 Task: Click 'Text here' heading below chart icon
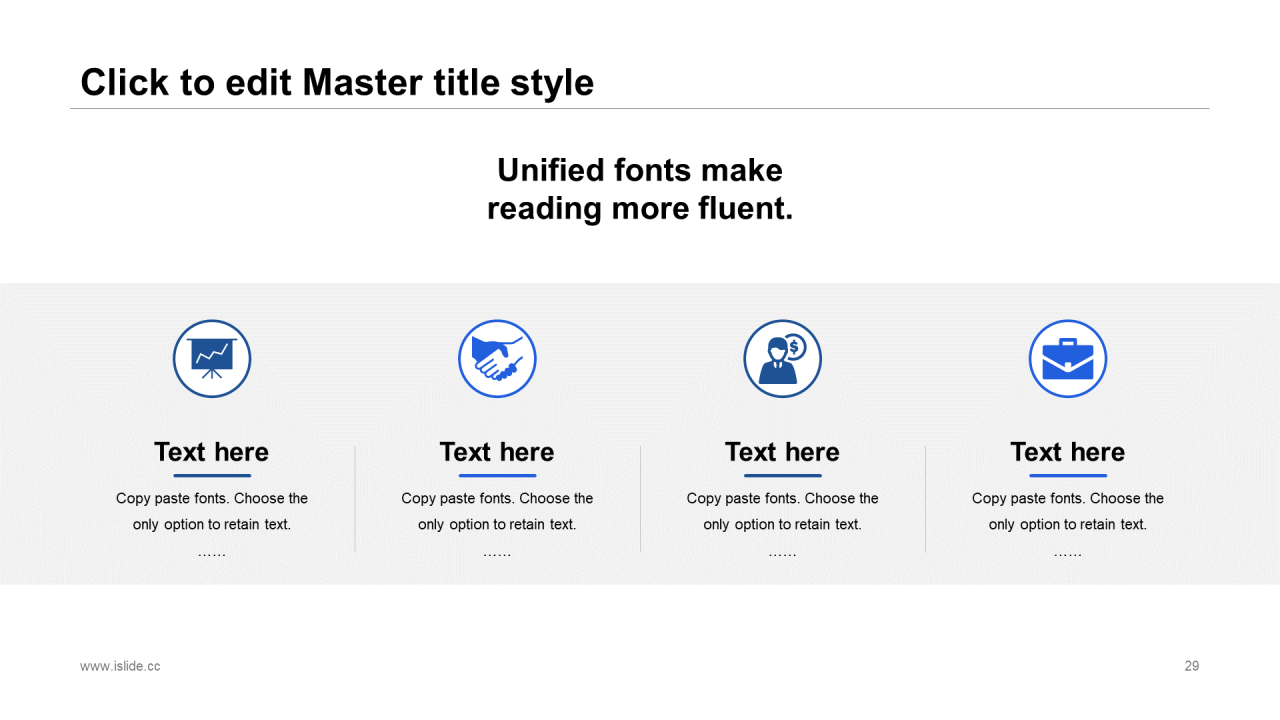[x=212, y=452]
